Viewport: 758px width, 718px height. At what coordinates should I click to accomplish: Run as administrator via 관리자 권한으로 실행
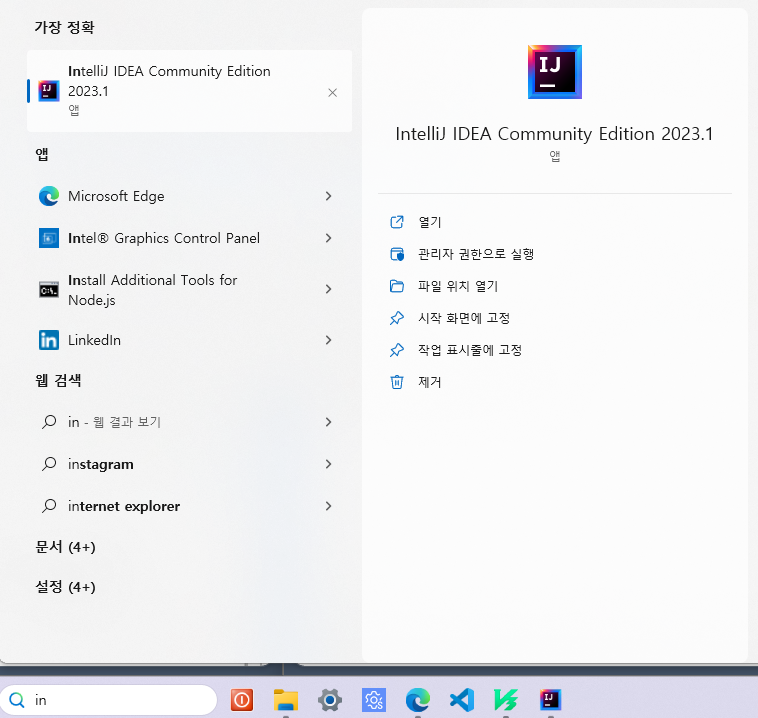pos(476,254)
